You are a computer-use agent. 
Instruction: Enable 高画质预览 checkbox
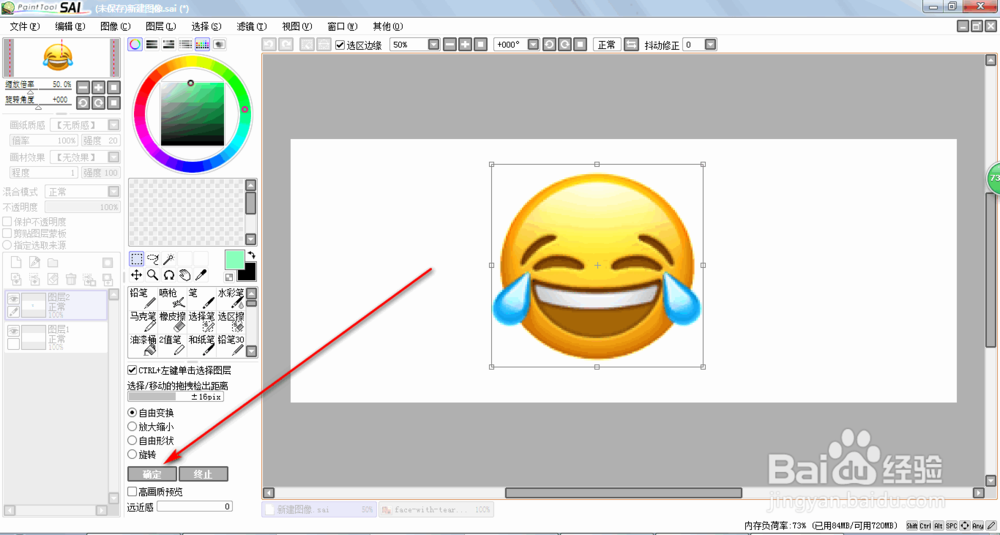(132, 492)
